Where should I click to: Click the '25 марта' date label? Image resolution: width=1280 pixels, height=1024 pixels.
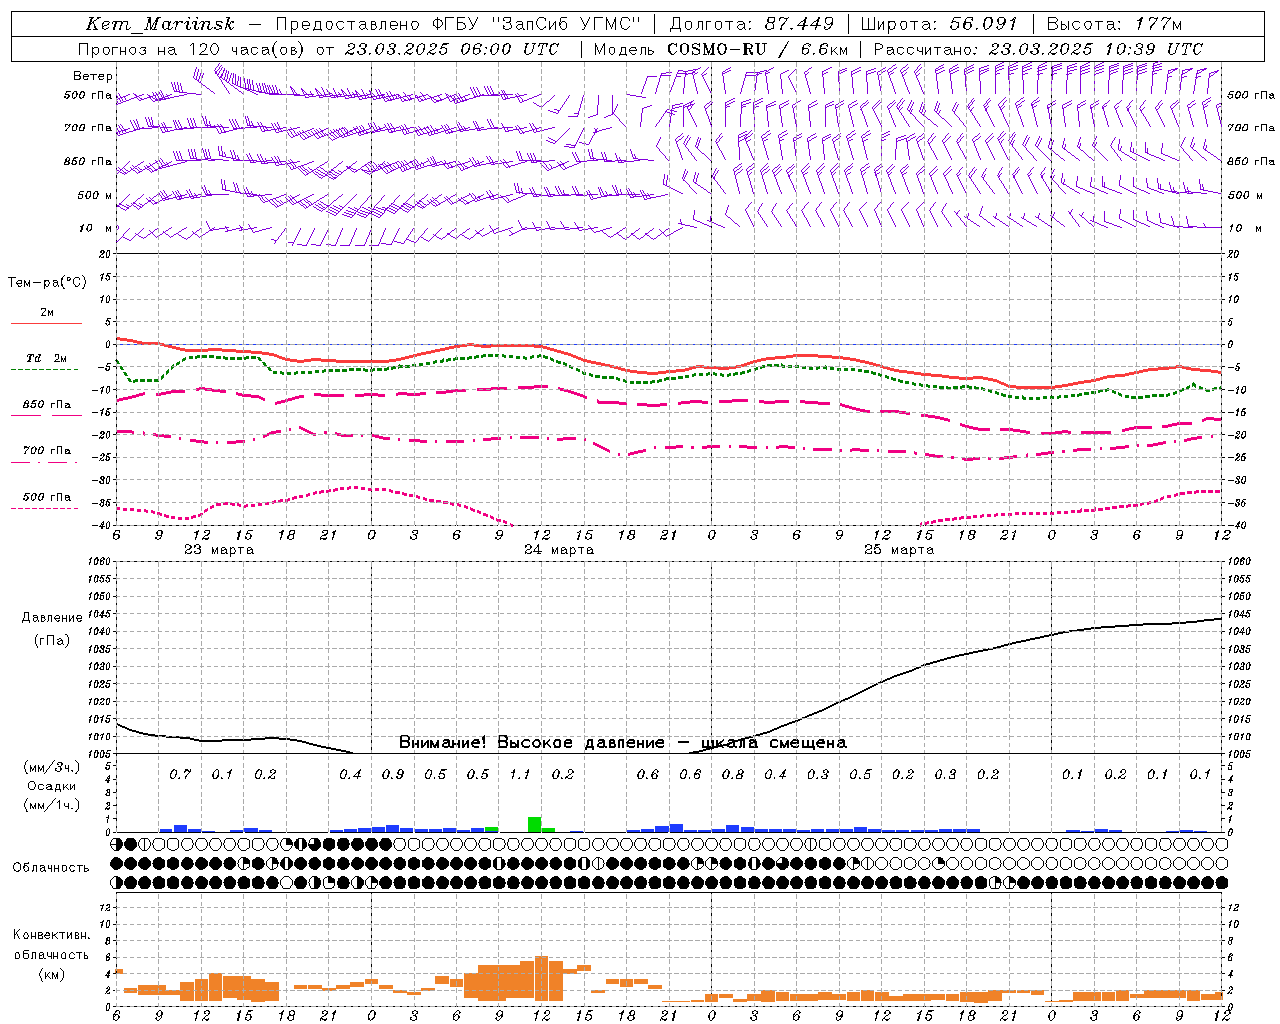[x=899, y=550]
